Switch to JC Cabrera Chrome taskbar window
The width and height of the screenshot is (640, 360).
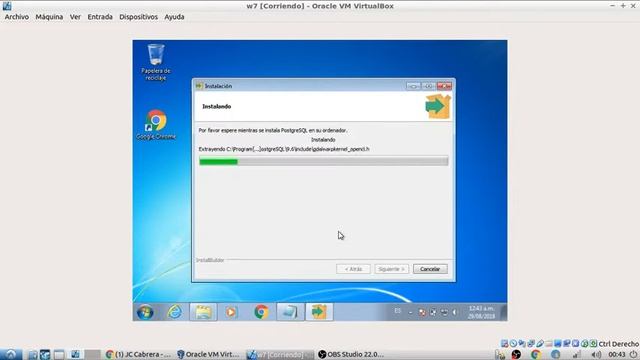tap(138, 354)
